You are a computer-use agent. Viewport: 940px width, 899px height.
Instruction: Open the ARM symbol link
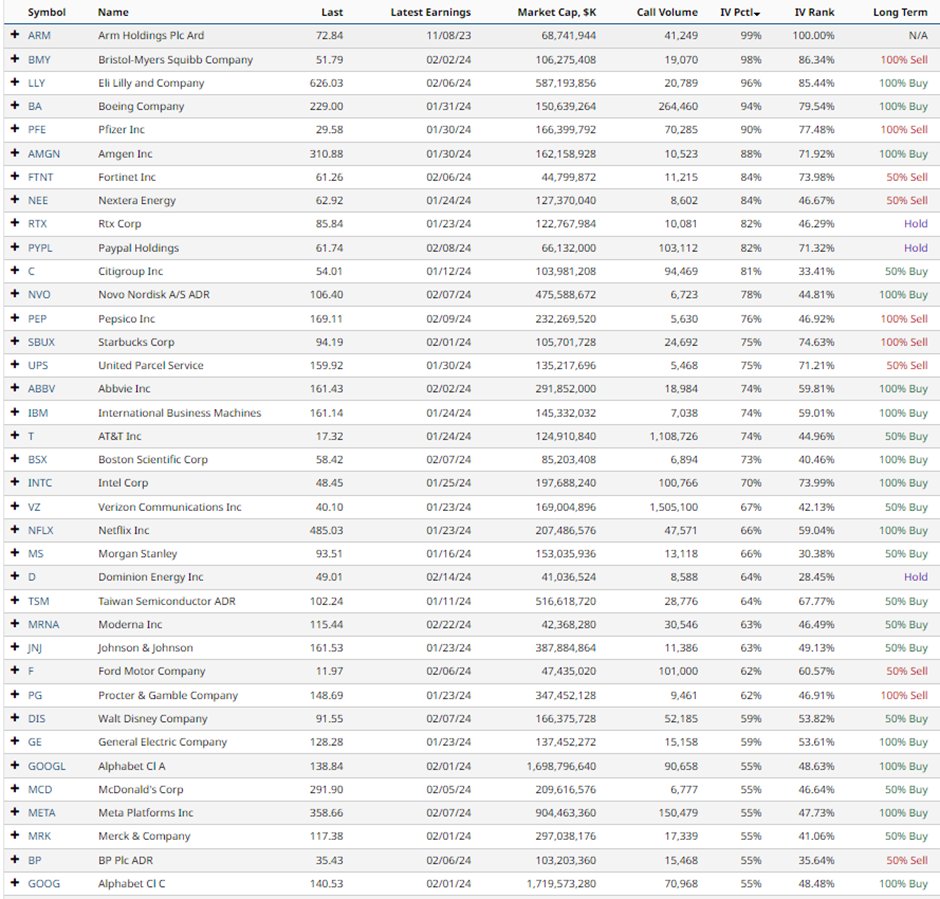coord(39,35)
